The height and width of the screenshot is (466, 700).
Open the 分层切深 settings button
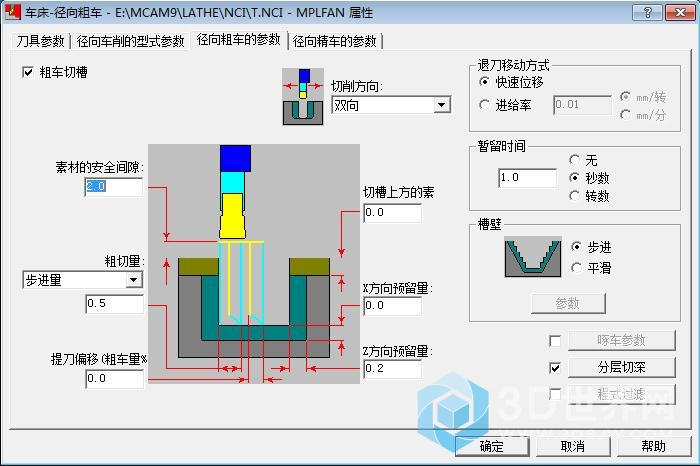pos(621,367)
